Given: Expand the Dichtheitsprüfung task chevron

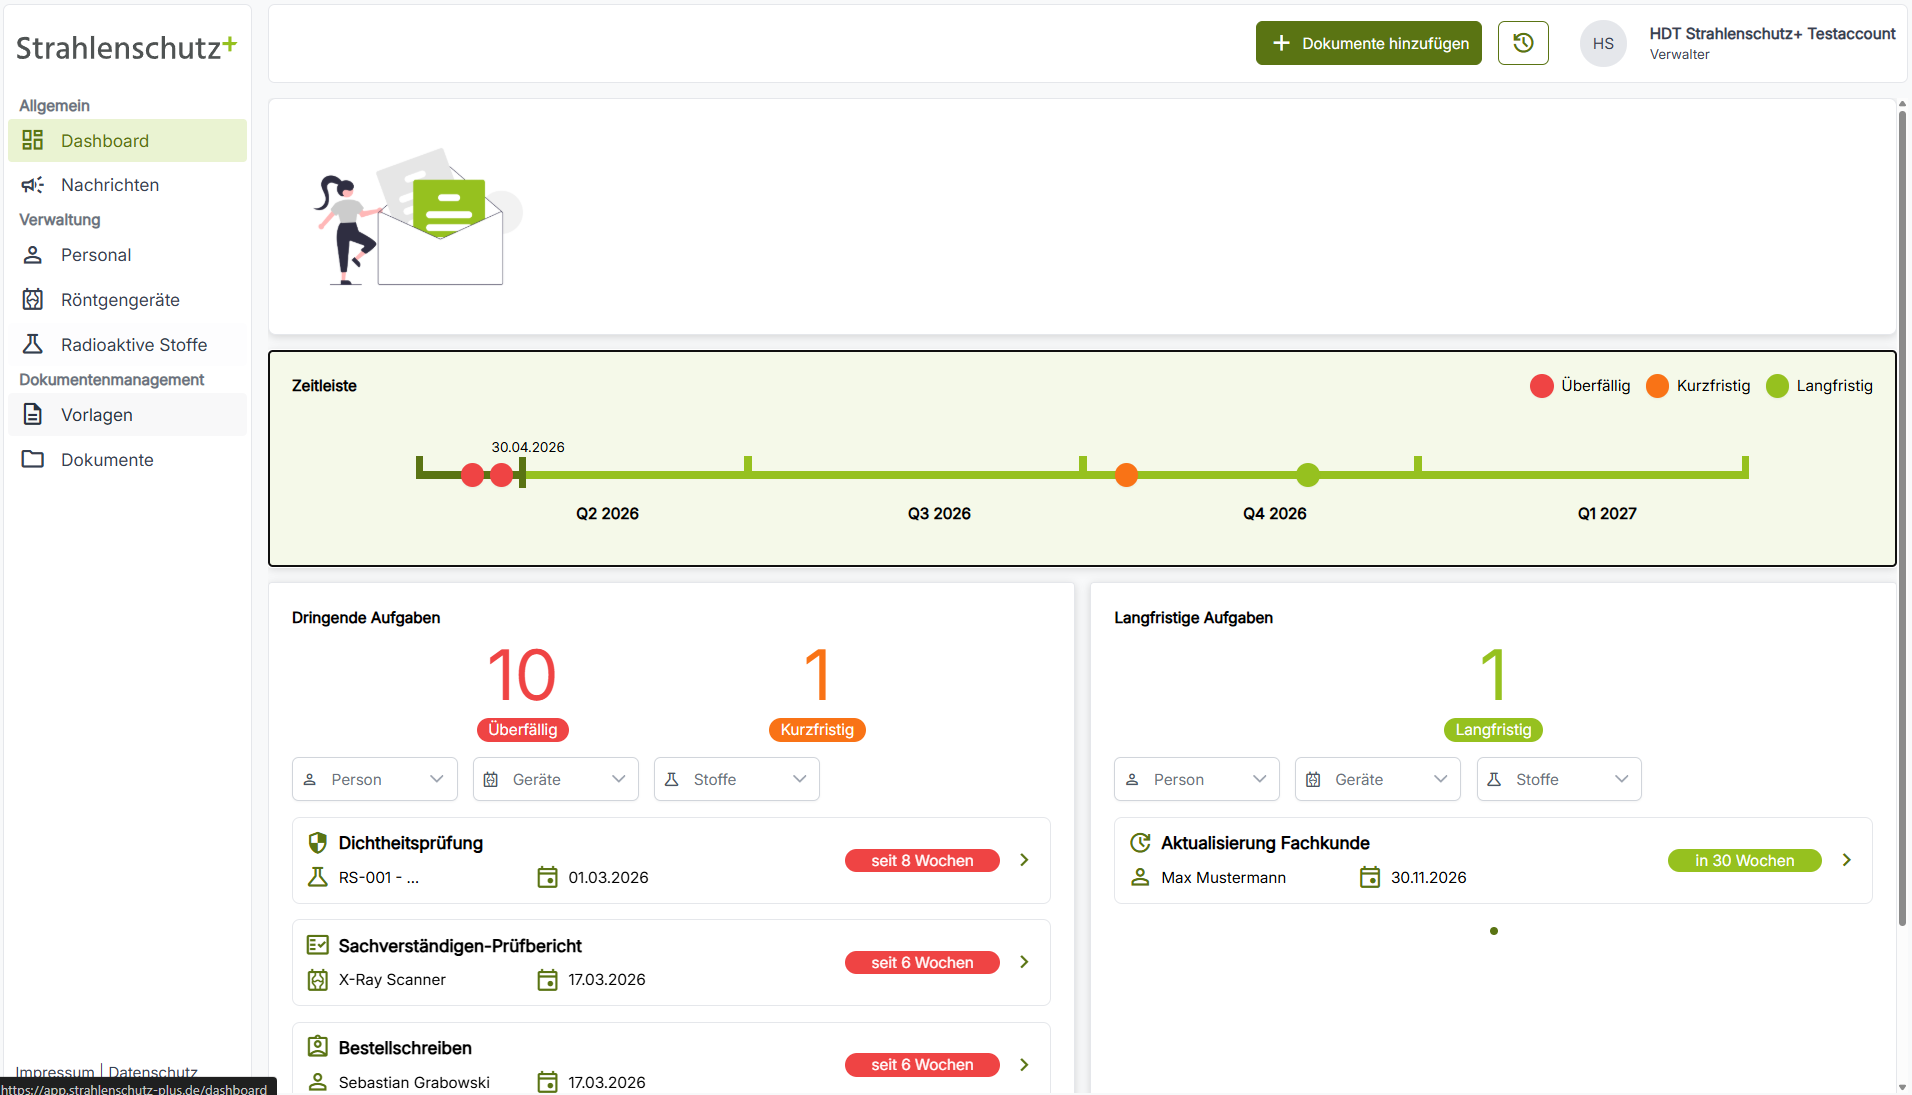Looking at the screenshot, I should pyautogui.click(x=1024, y=860).
